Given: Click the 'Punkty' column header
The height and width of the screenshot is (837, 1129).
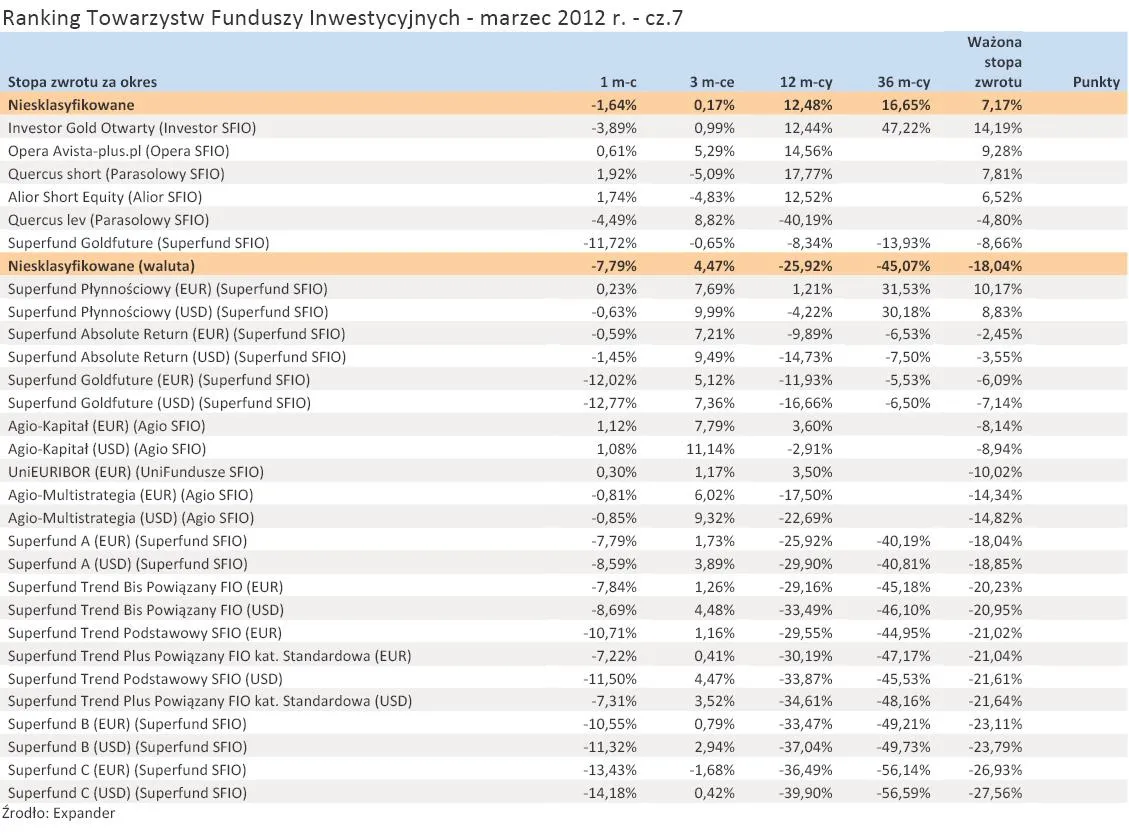Looking at the screenshot, I should (x=1097, y=82).
